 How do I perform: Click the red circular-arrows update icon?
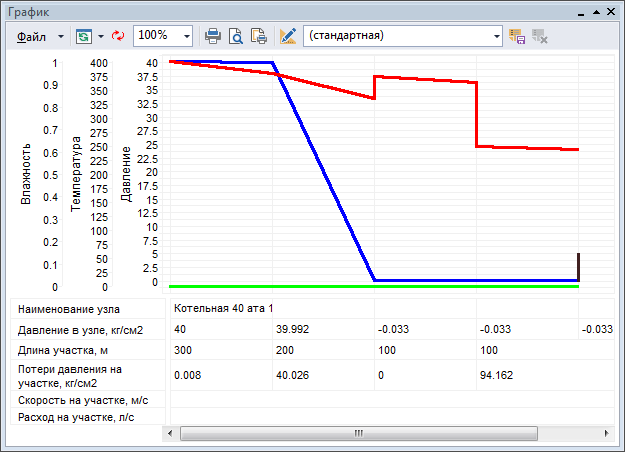(x=117, y=35)
